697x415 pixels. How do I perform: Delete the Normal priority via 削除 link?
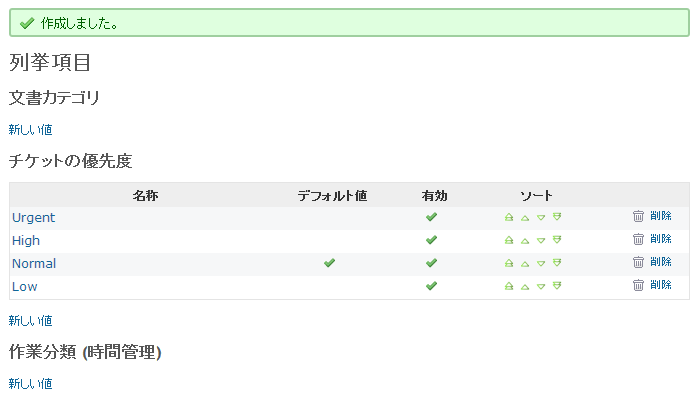pyautogui.click(x=661, y=262)
